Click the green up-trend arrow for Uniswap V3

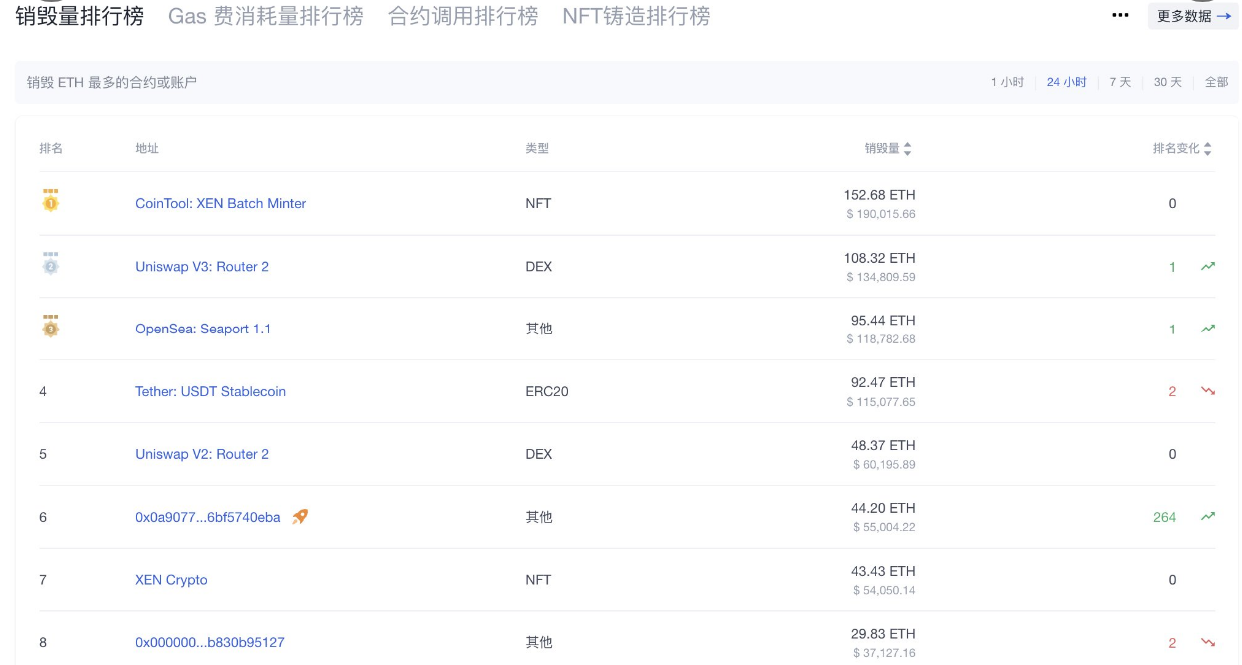point(1207,265)
